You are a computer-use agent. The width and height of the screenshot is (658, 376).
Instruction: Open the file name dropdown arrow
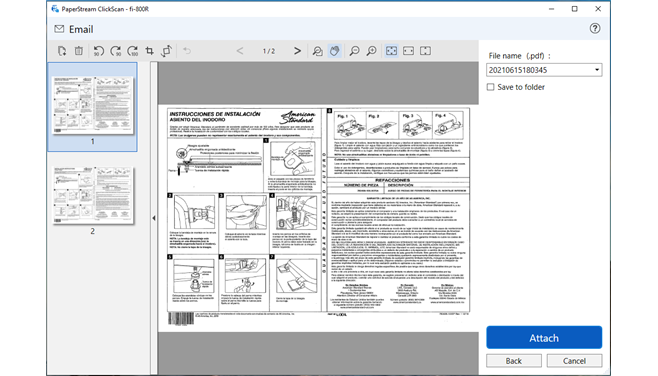coord(597,70)
